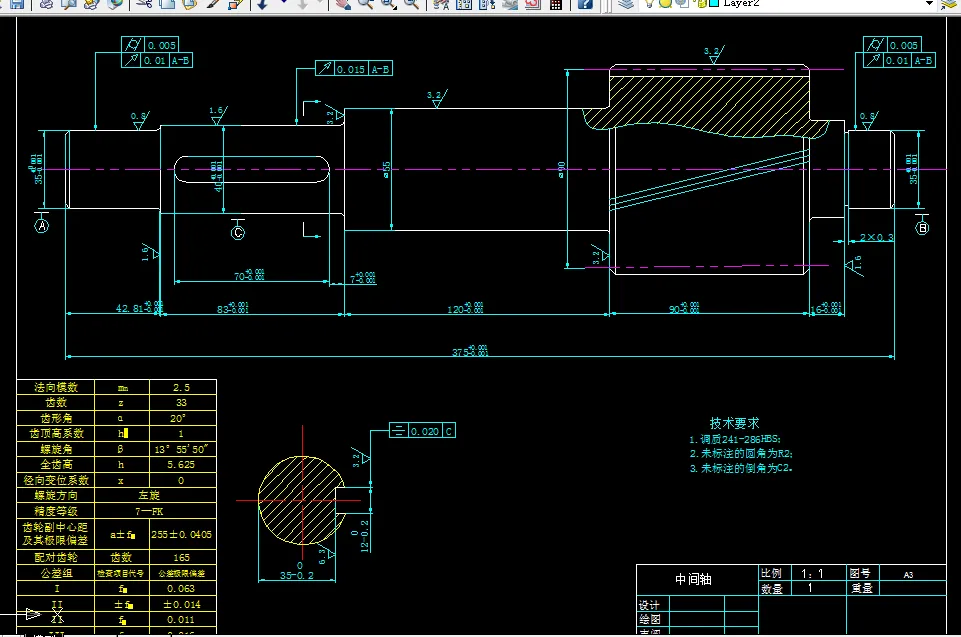
Task: Click the Zoom Window flyout icon
Action: (x=389, y=4)
